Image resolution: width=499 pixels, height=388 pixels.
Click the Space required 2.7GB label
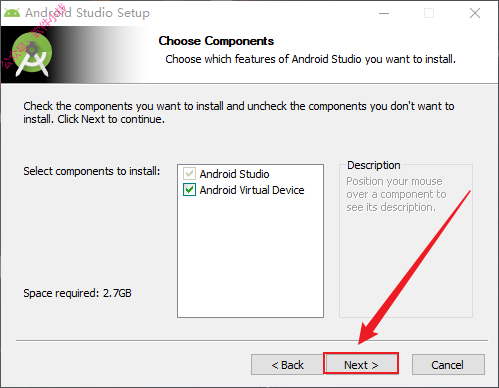[77, 293]
